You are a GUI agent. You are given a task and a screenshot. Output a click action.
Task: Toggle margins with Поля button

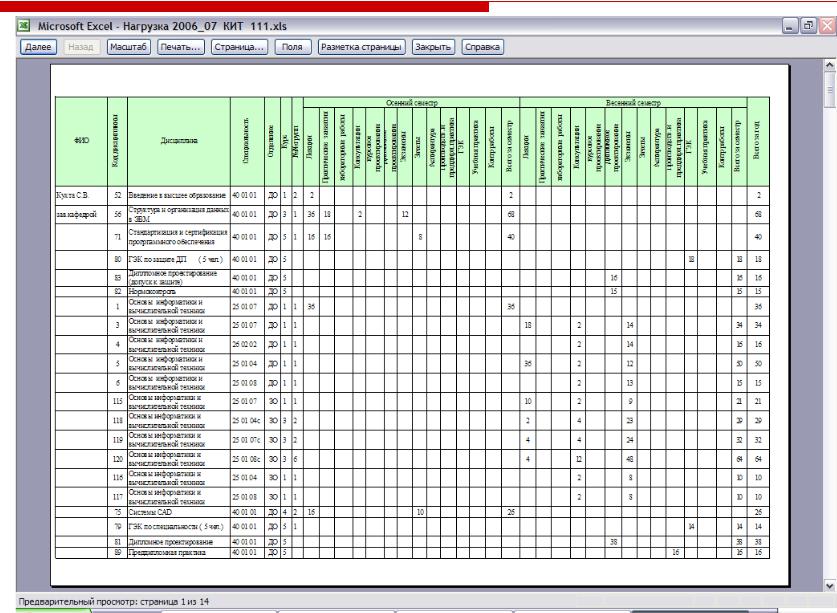(293, 47)
